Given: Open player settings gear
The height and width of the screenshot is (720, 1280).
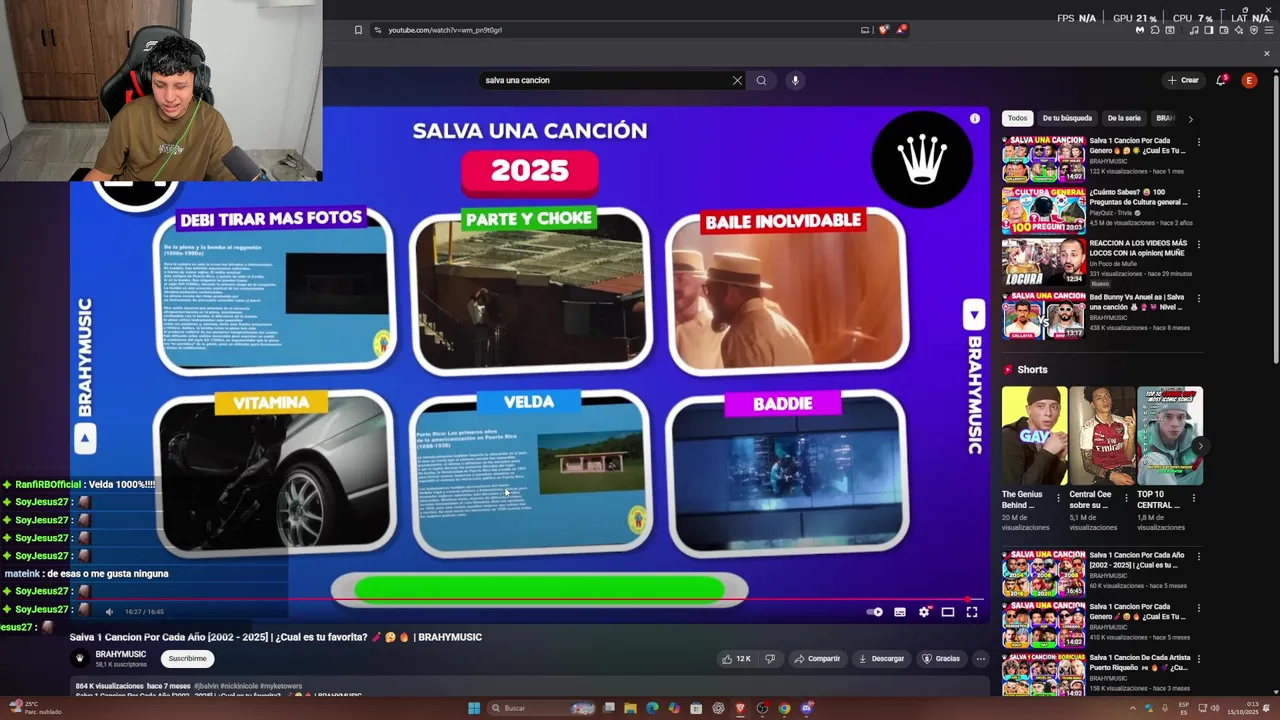Looking at the screenshot, I should pyautogui.click(x=924, y=612).
